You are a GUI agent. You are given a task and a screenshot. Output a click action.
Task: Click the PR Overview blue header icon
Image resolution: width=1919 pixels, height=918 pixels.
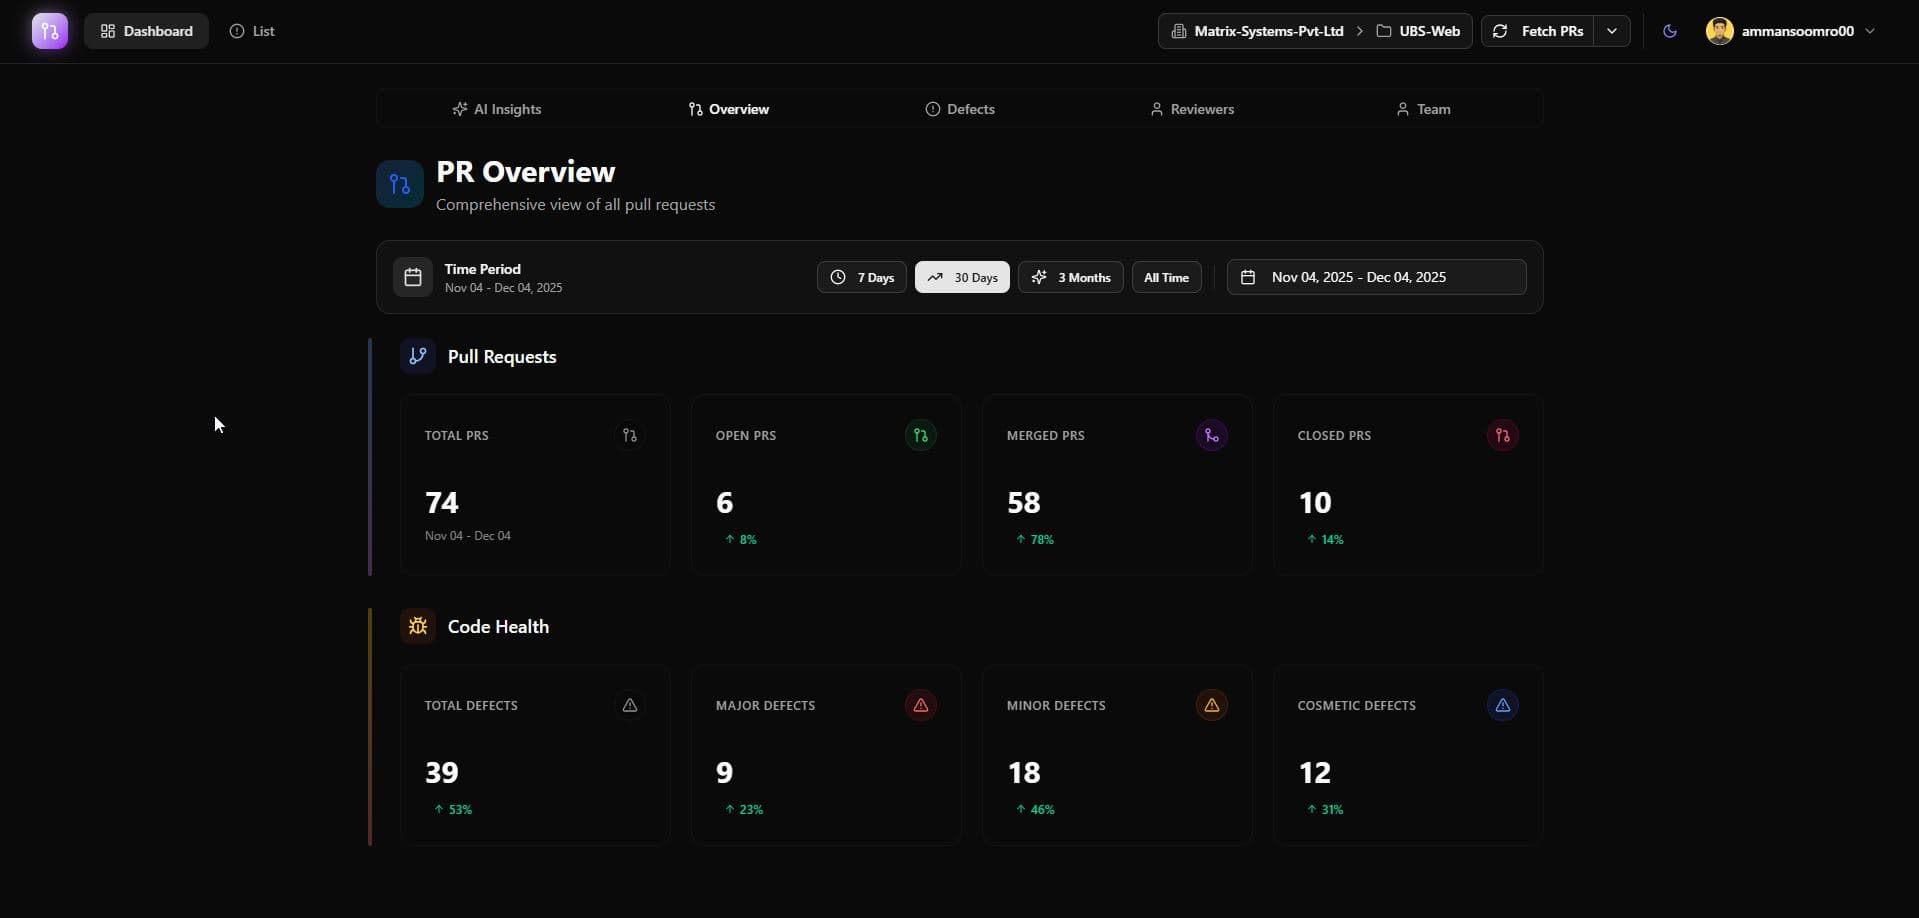400,184
